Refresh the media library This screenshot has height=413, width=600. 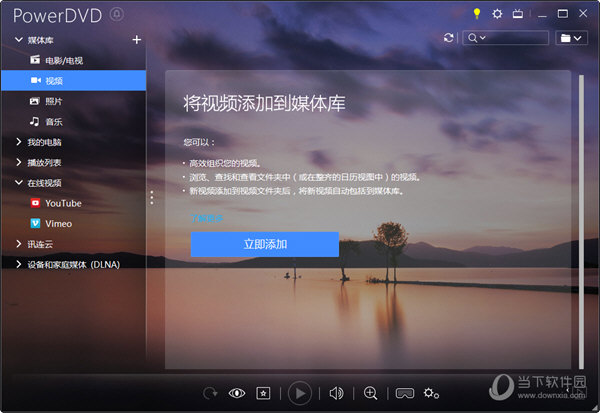tap(448, 38)
